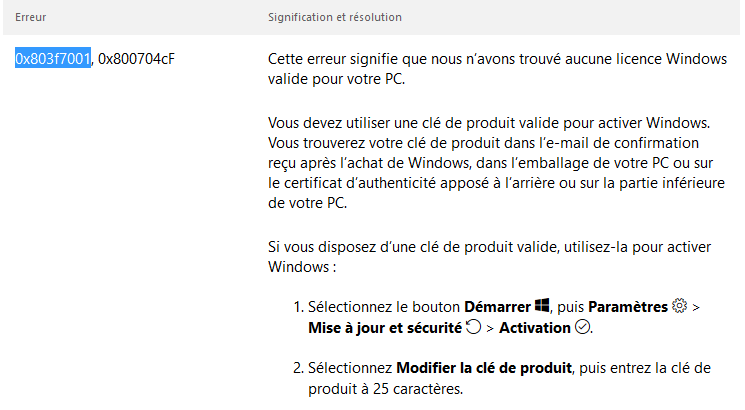Screen dimensions: 745x410
Task: Click the error code 0x800704cF
Action: (x=136, y=59)
